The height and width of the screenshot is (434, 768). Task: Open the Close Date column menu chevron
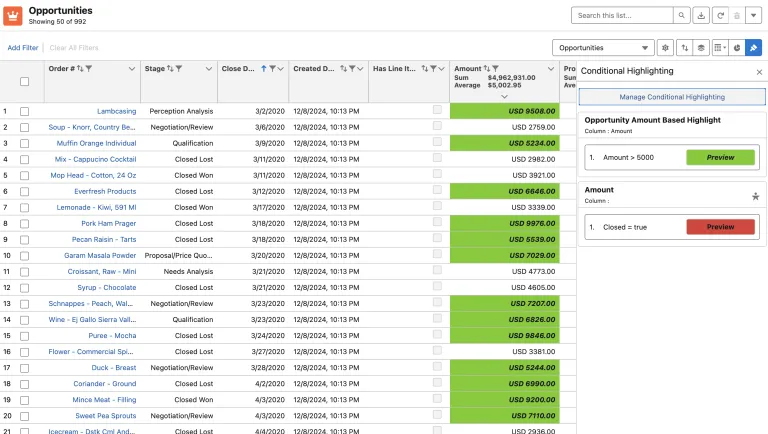pos(281,69)
